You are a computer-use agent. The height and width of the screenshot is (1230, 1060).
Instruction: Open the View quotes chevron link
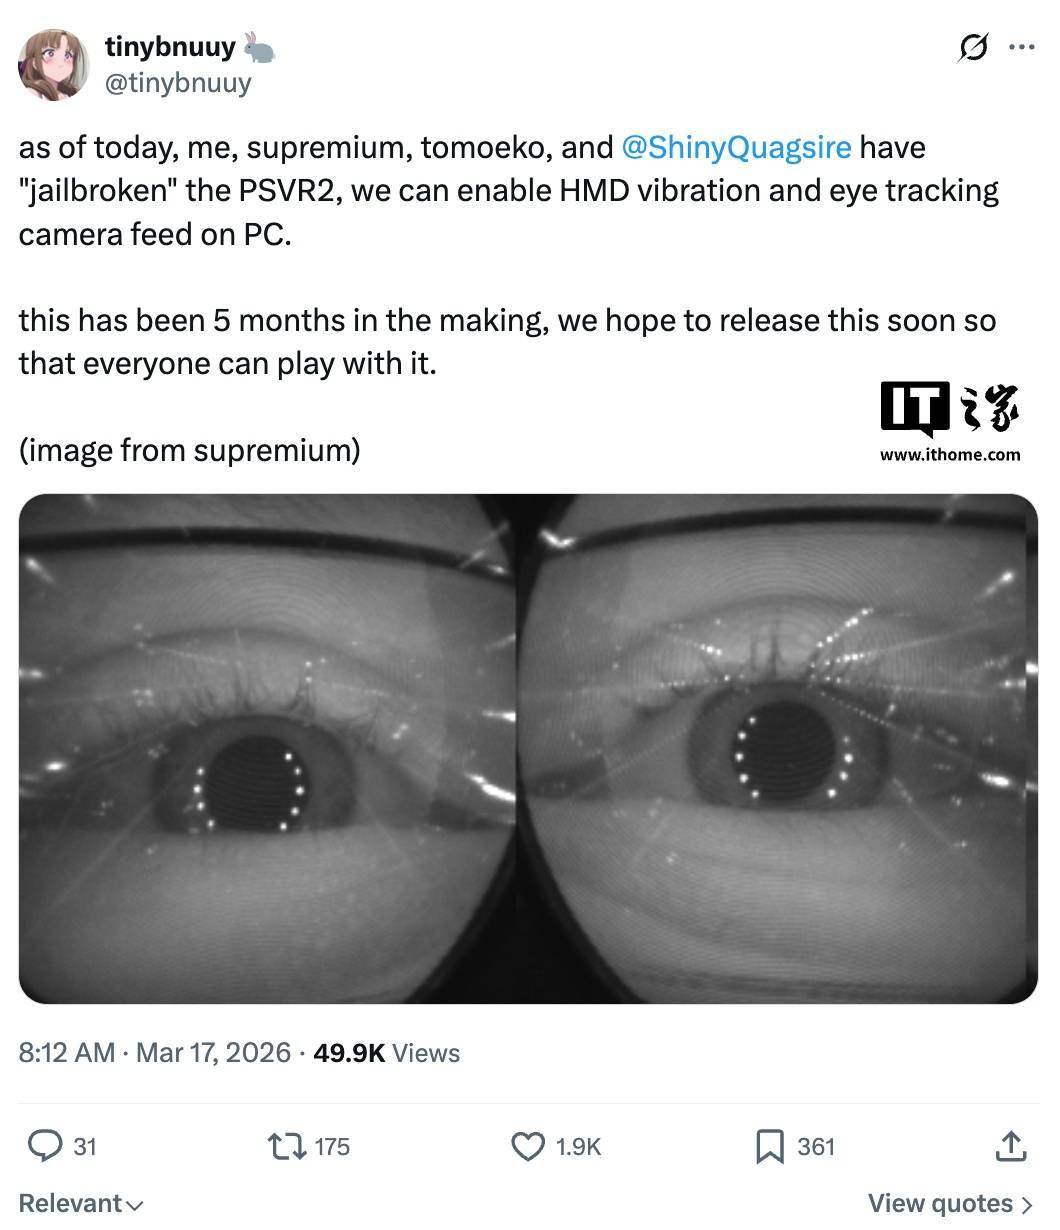click(x=950, y=1203)
